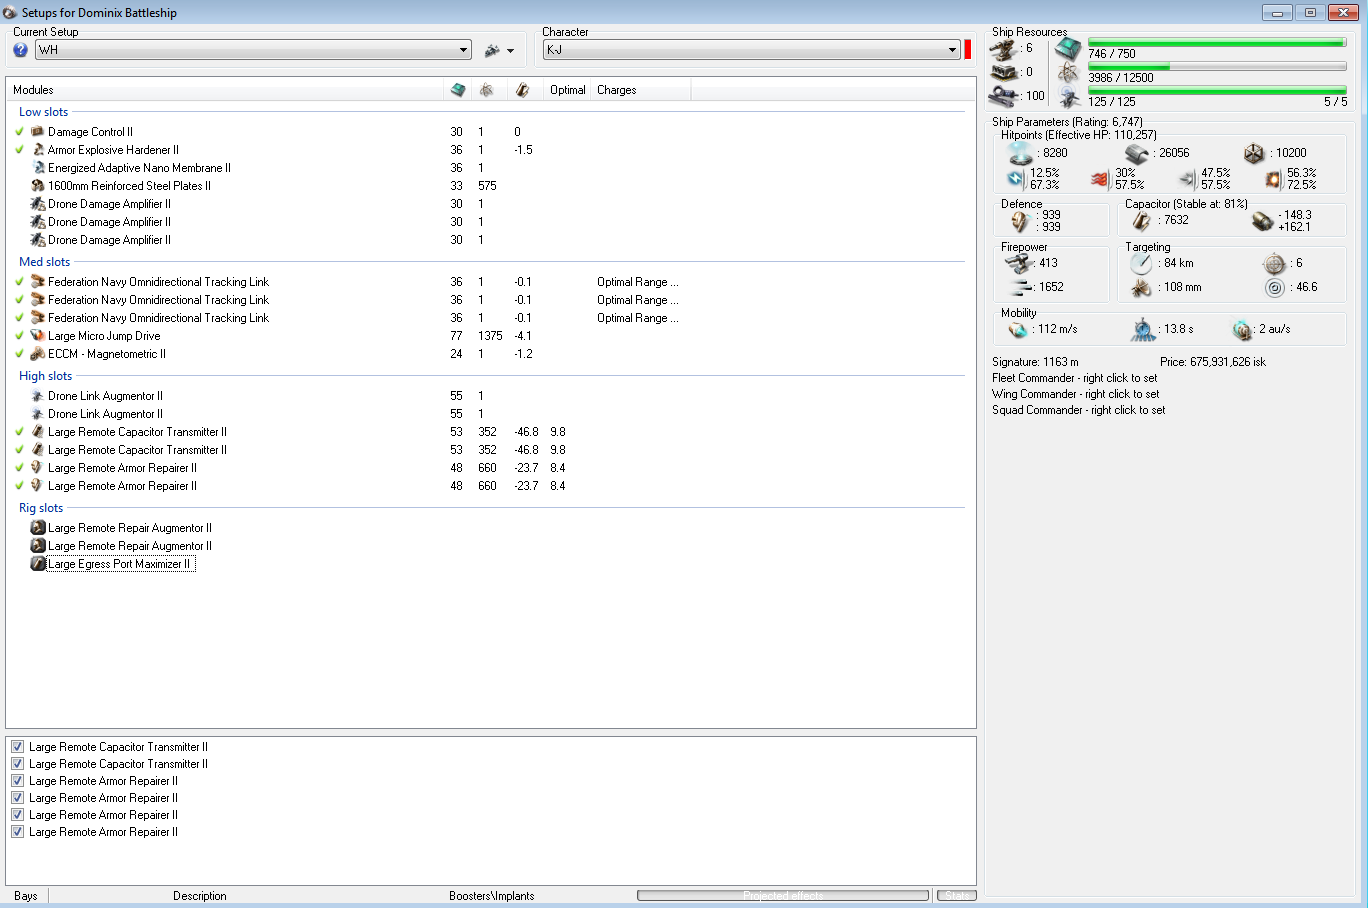The width and height of the screenshot is (1368, 908).
Task: Click the Large Micro Jump Drive module icon
Action: pyautogui.click(x=38, y=336)
